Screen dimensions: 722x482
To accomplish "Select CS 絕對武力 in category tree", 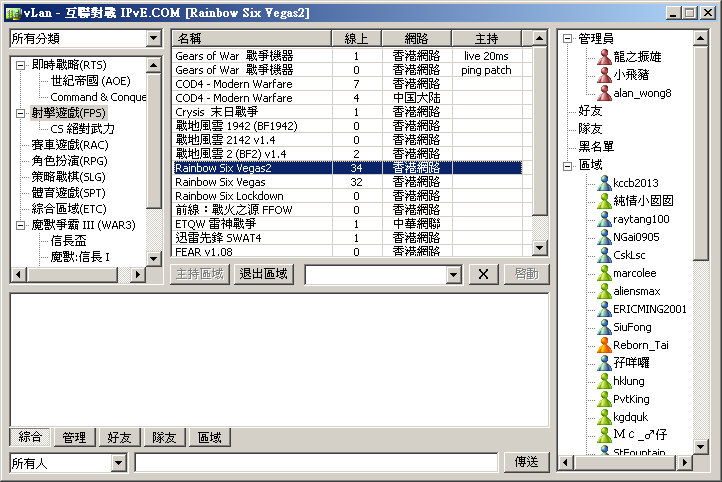I will [82, 129].
